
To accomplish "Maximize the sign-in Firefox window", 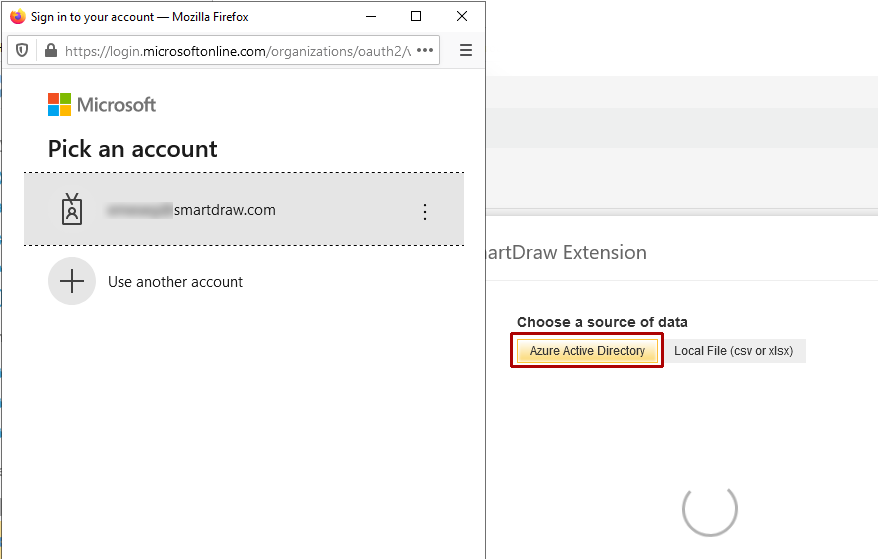I will coord(416,16).
